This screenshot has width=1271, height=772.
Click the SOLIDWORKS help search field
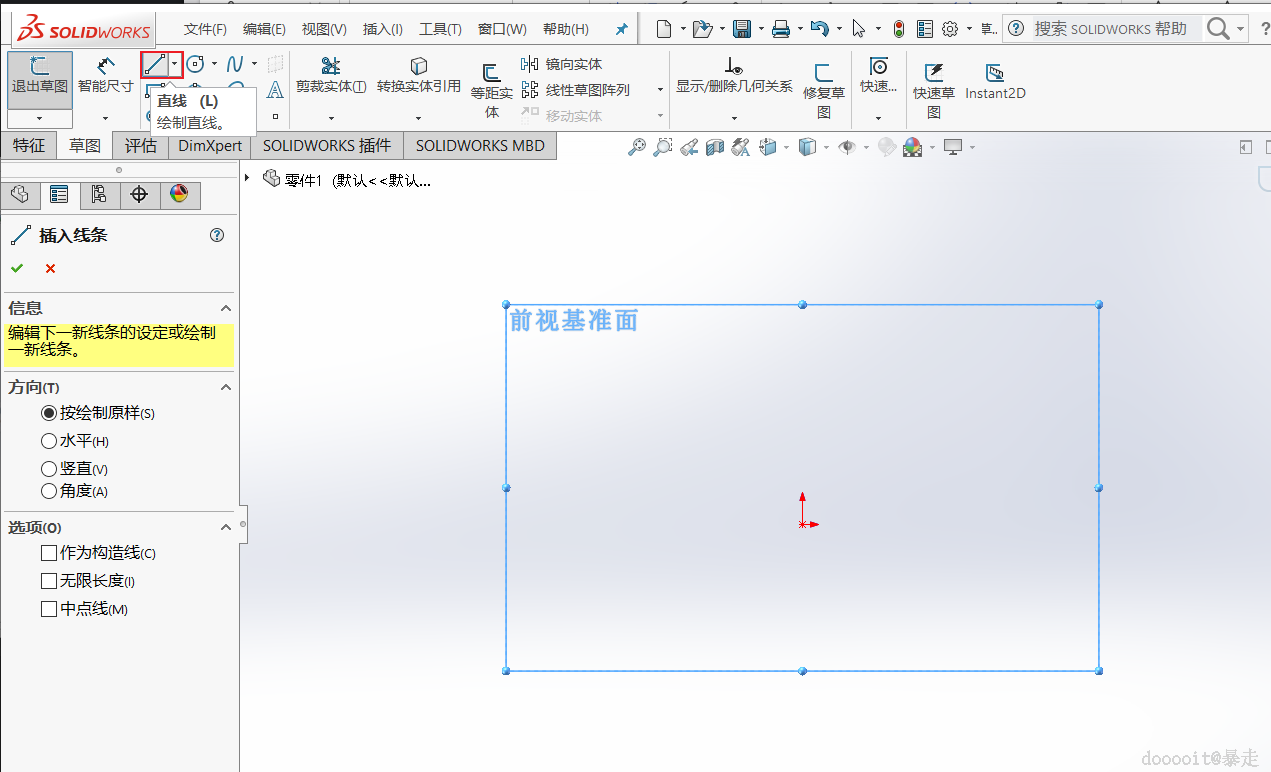point(1110,29)
